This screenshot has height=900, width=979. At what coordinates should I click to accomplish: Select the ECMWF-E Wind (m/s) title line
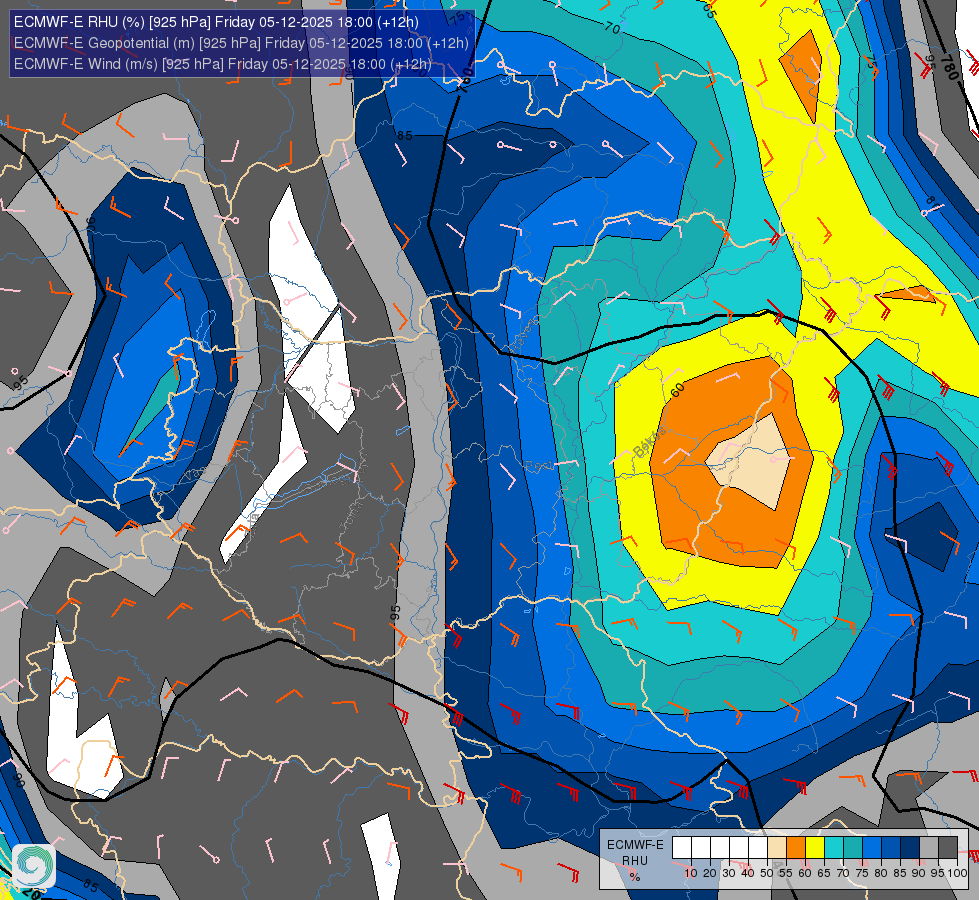pyautogui.click(x=222, y=64)
